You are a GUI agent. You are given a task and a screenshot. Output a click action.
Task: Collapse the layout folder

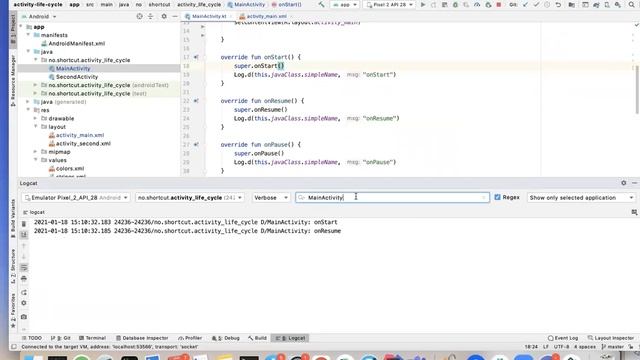36,127
